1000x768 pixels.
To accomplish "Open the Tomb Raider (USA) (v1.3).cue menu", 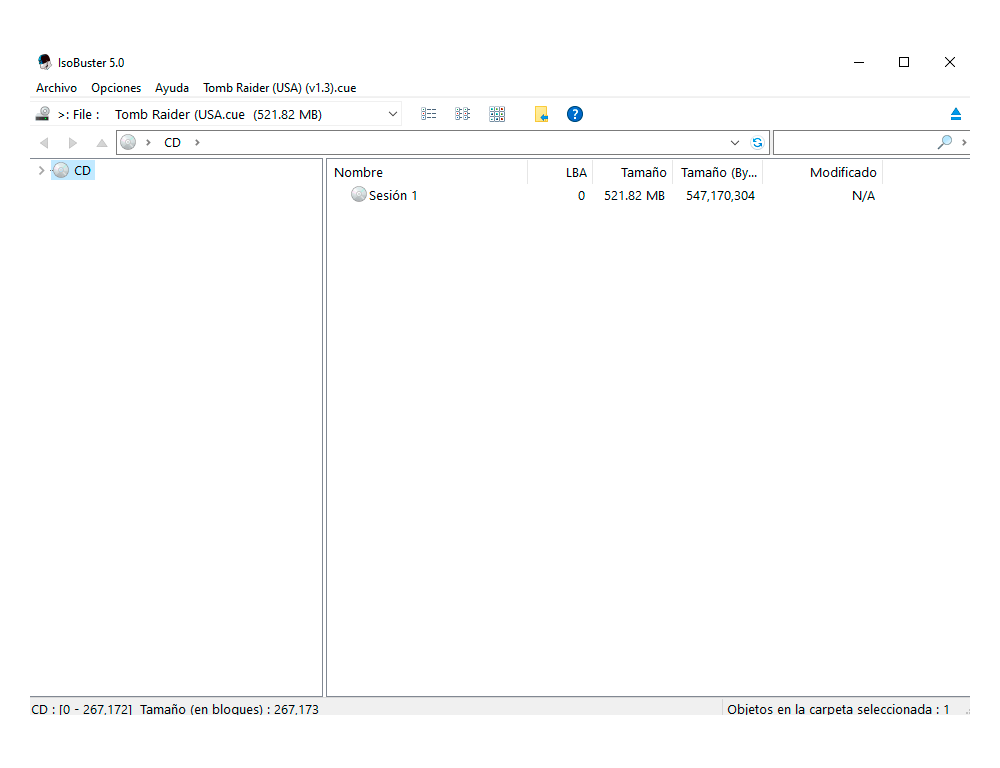I will click(x=279, y=88).
